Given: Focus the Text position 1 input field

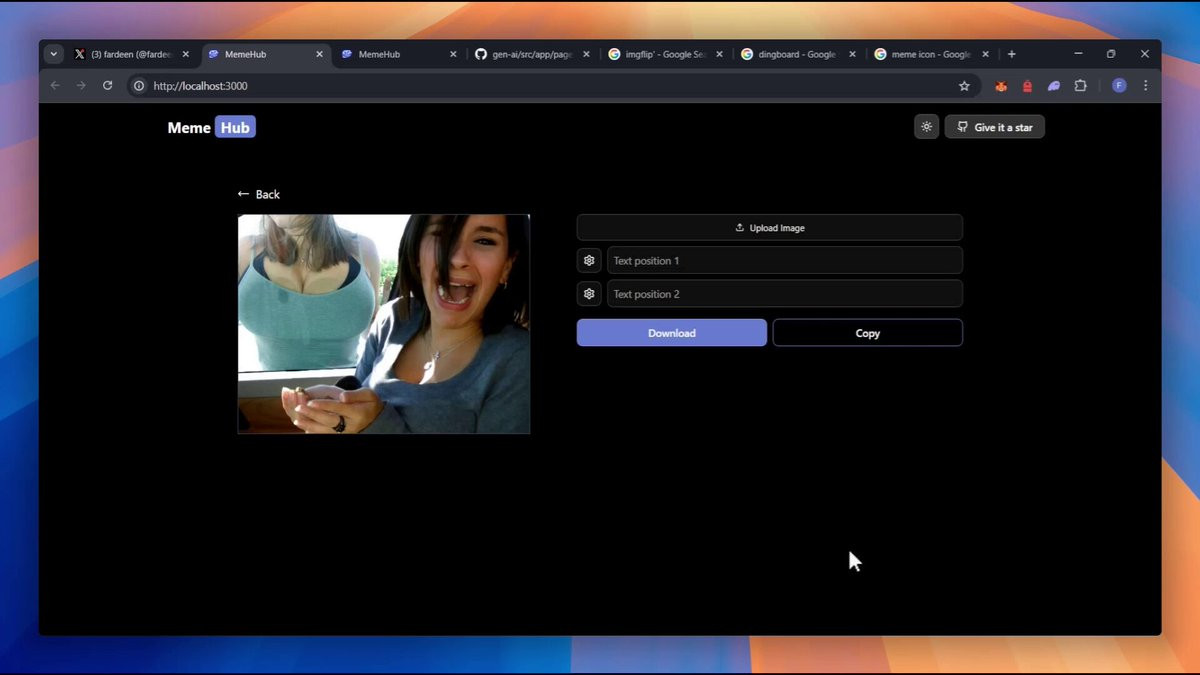Looking at the screenshot, I should (x=784, y=261).
